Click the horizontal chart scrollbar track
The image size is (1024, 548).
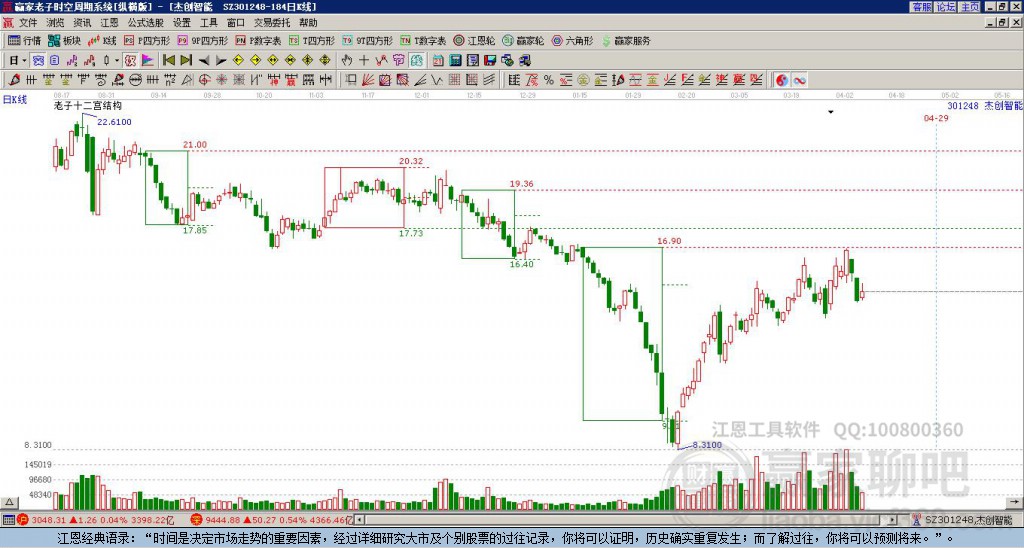point(627,520)
